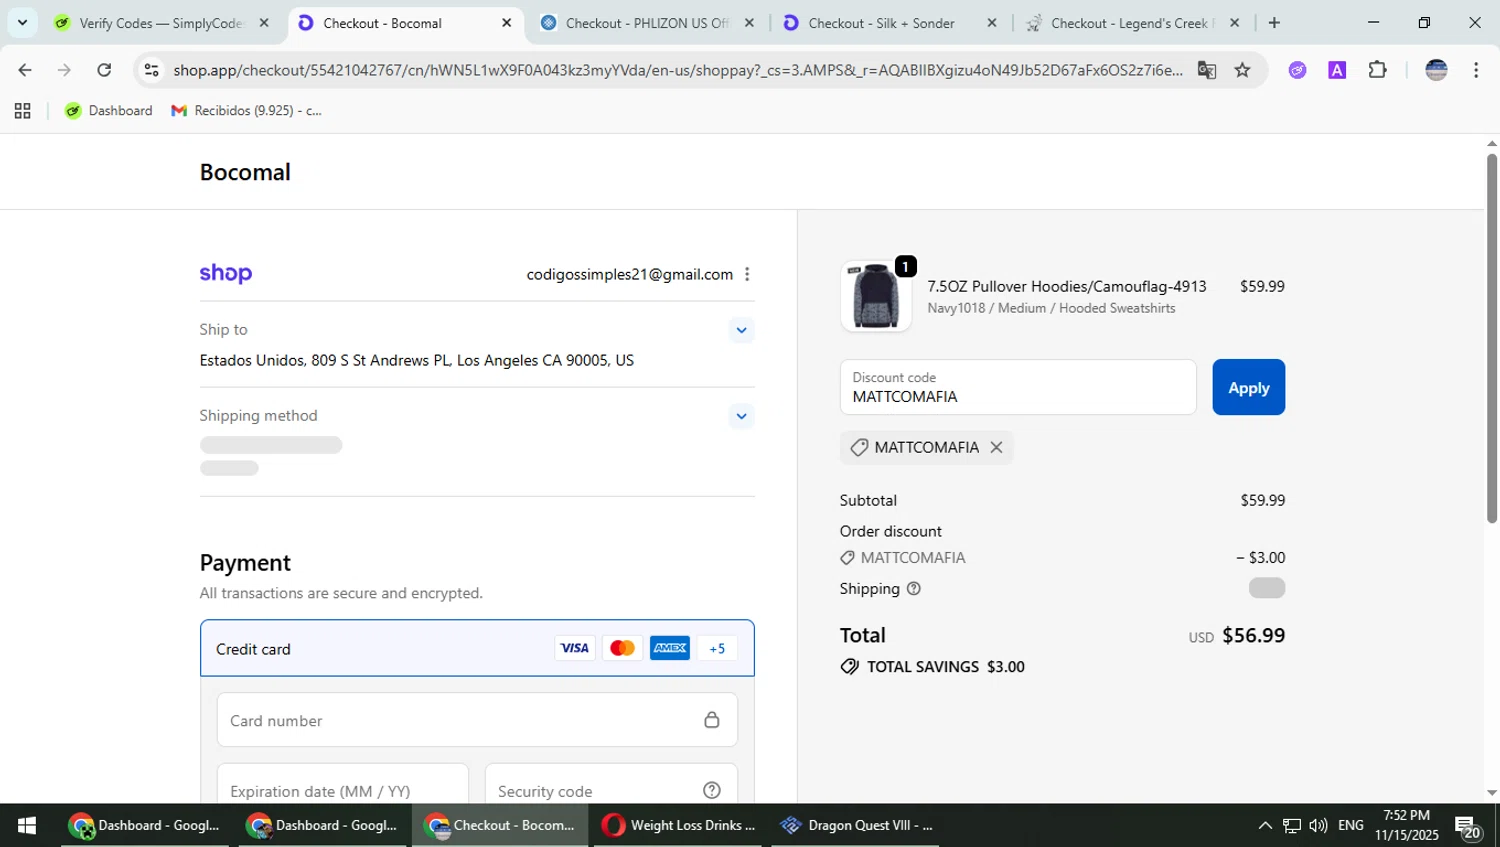The width and height of the screenshot is (1500, 847).
Task: Click the Visa card logo
Action: 574,648
